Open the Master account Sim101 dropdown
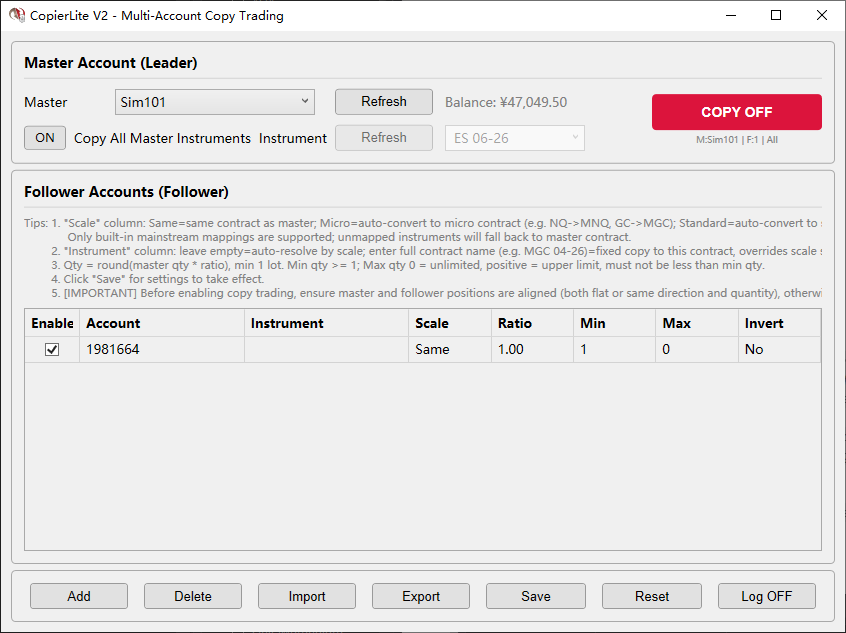 214,102
